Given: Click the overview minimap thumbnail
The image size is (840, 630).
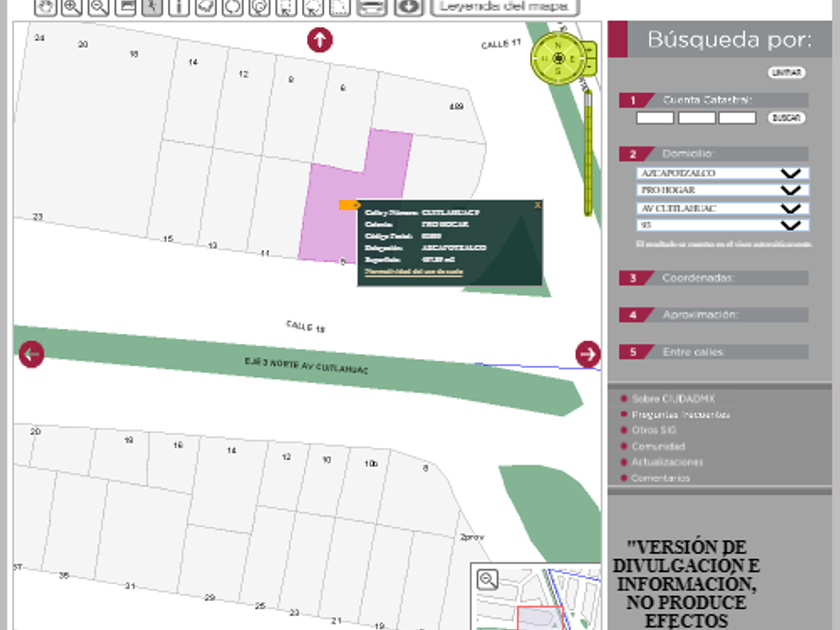Looking at the screenshot, I should 536,597.
